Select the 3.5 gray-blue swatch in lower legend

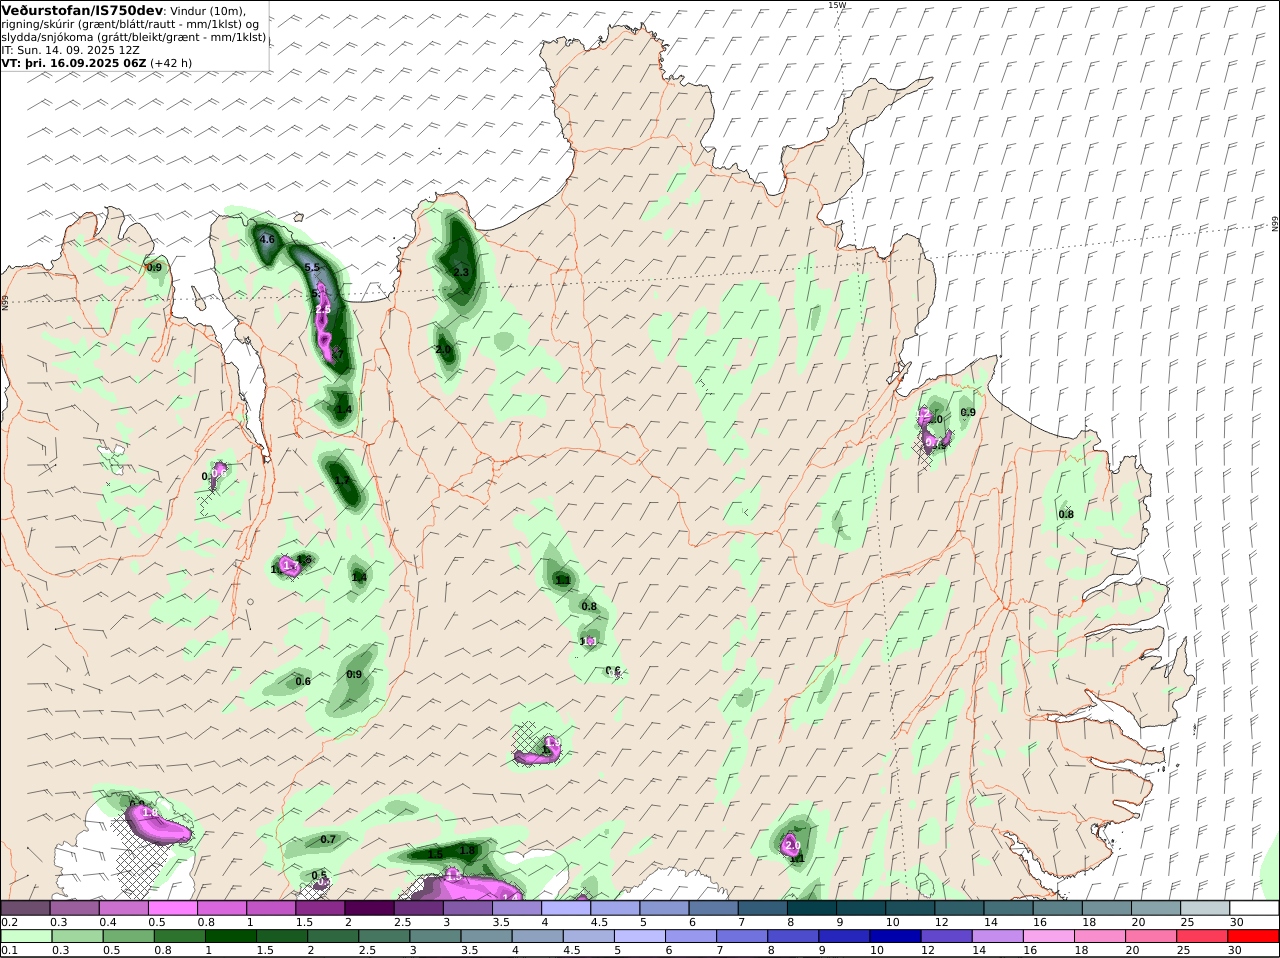click(486, 937)
